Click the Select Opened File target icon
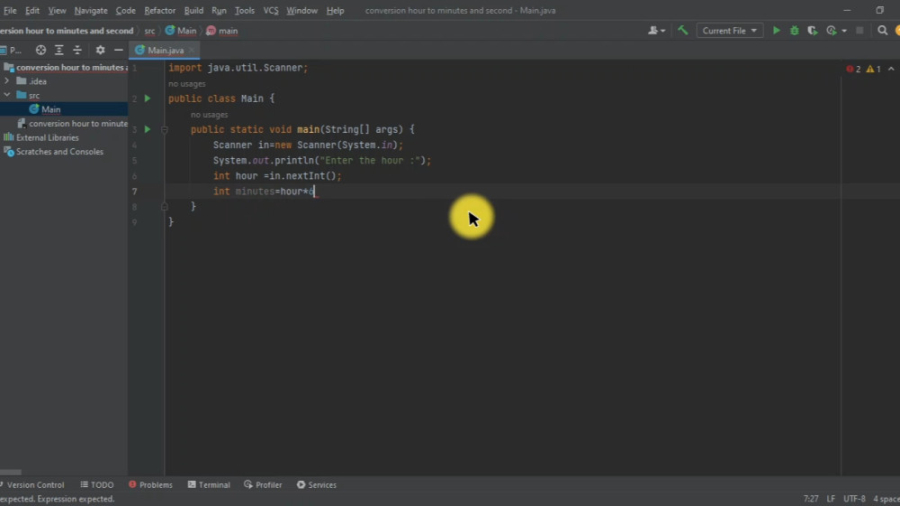 coord(41,50)
